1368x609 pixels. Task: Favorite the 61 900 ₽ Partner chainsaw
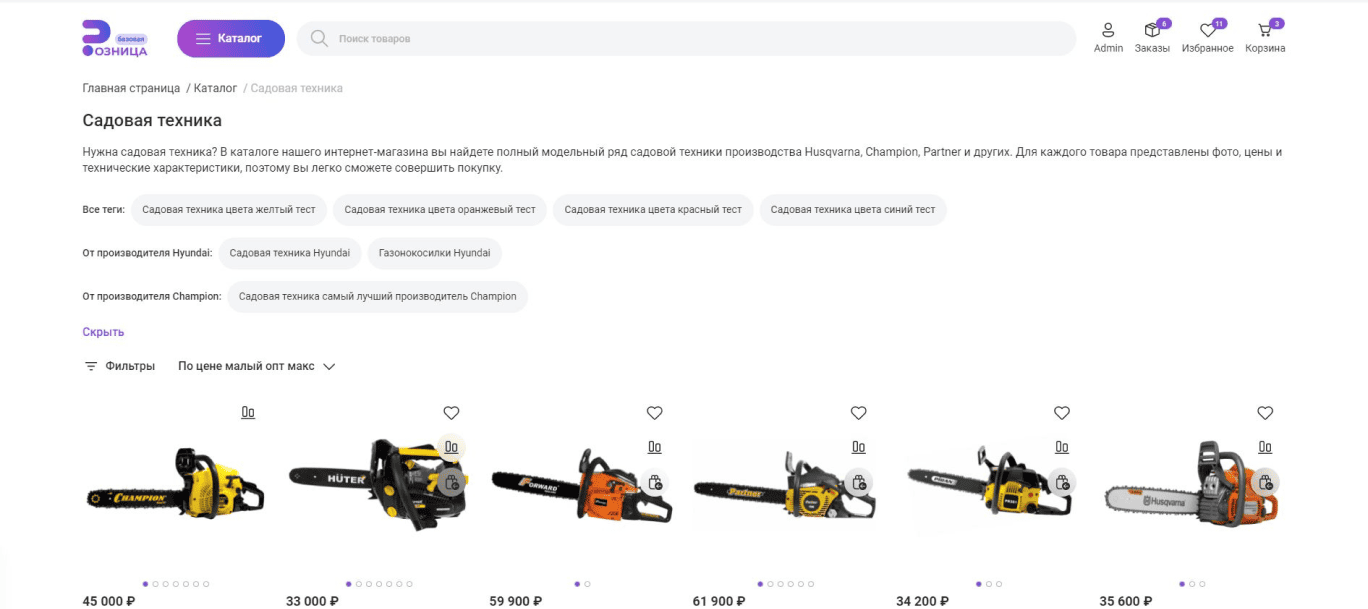coord(859,413)
